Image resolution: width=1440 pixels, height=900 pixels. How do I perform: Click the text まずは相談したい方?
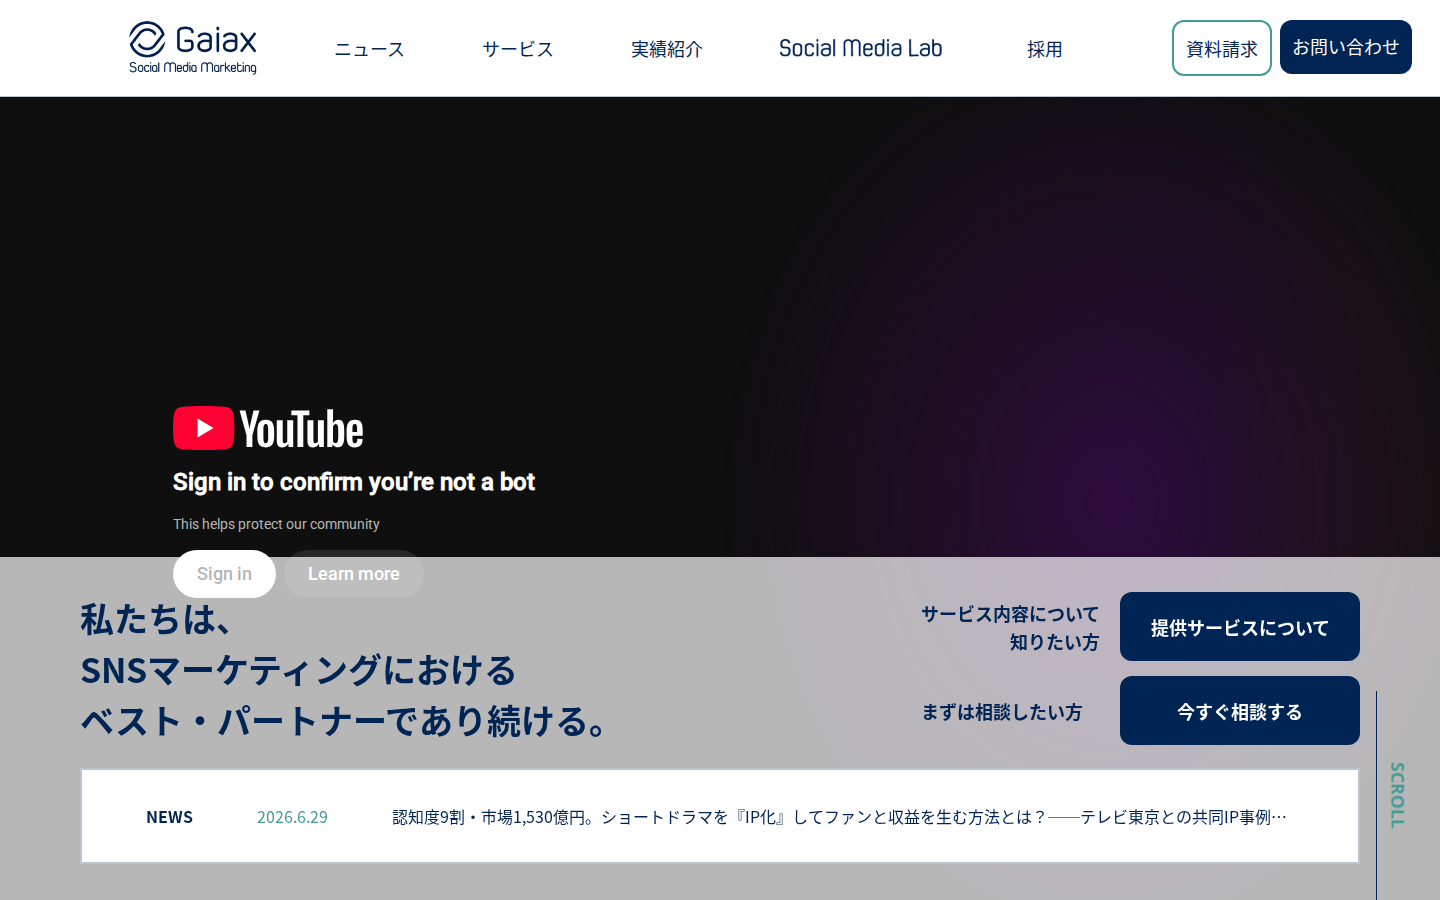1001,712
